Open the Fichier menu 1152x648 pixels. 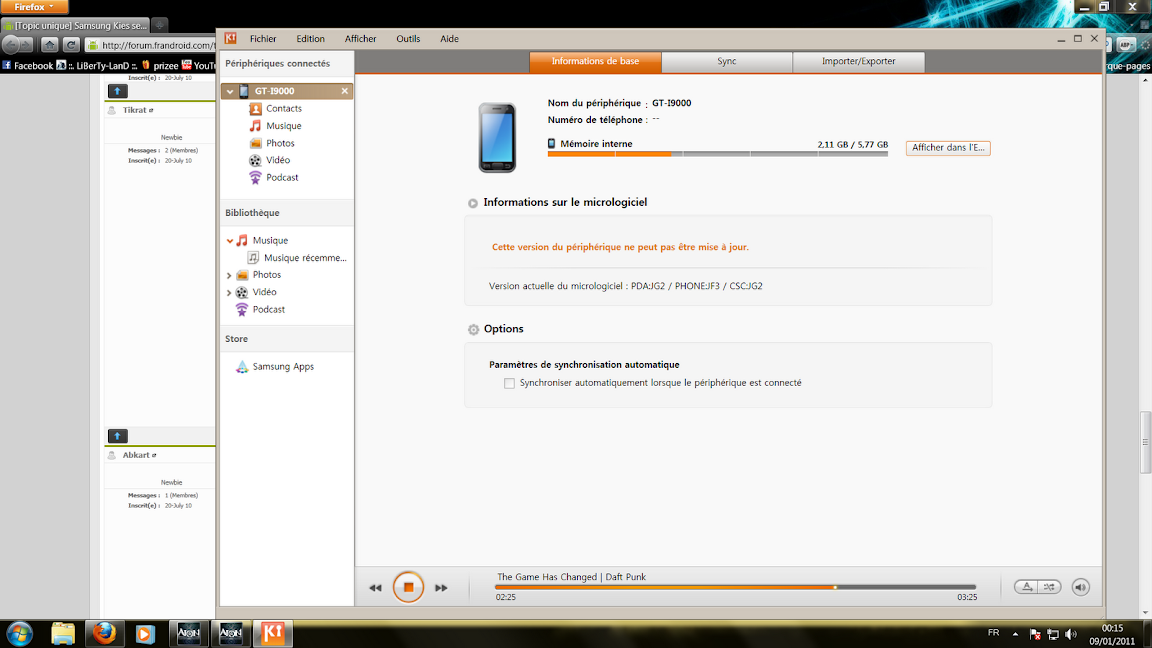[x=263, y=39]
